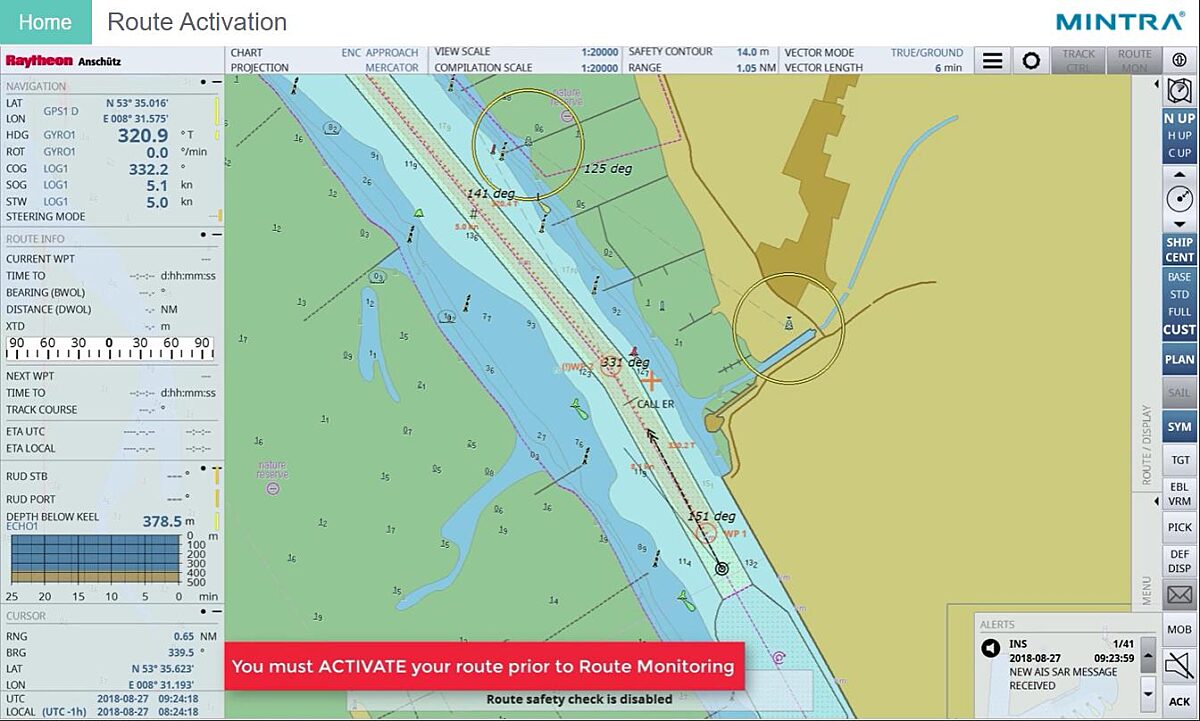Click the RANGE value 1.05 NM

pos(755,68)
